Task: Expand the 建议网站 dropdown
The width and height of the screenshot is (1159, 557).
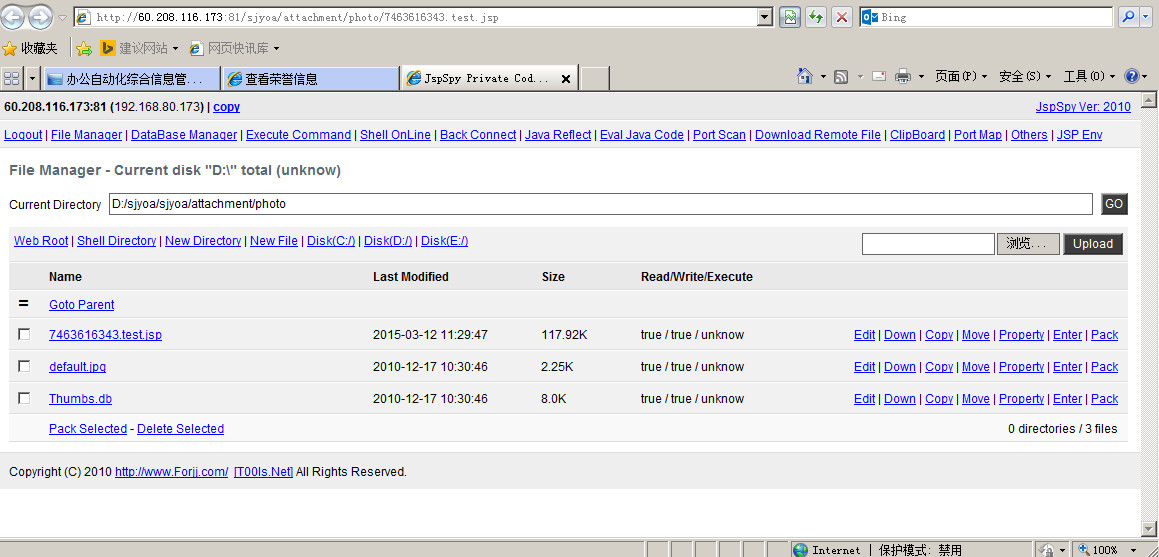Action: [x=175, y=48]
